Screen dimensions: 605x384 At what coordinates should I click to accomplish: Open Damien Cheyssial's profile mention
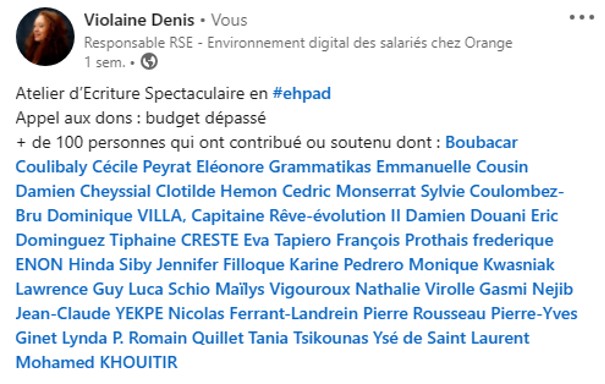point(83,191)
